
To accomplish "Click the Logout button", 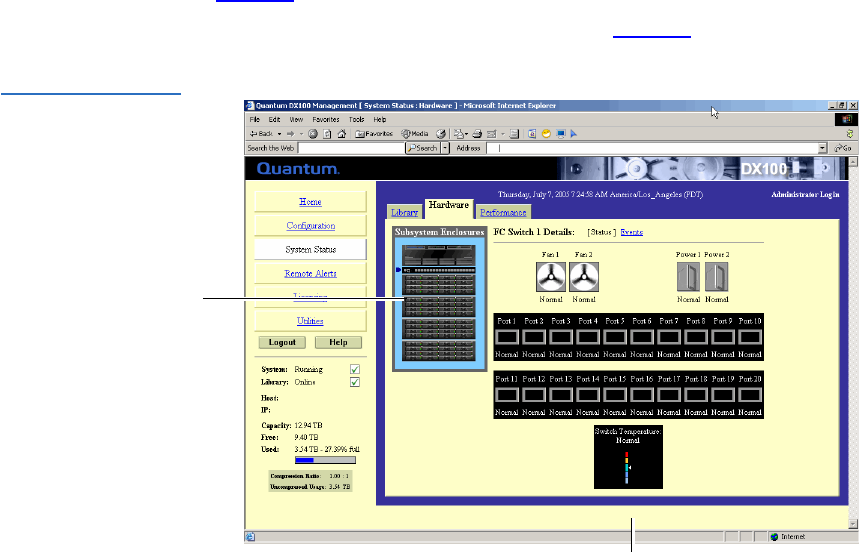I will [282, 342].
